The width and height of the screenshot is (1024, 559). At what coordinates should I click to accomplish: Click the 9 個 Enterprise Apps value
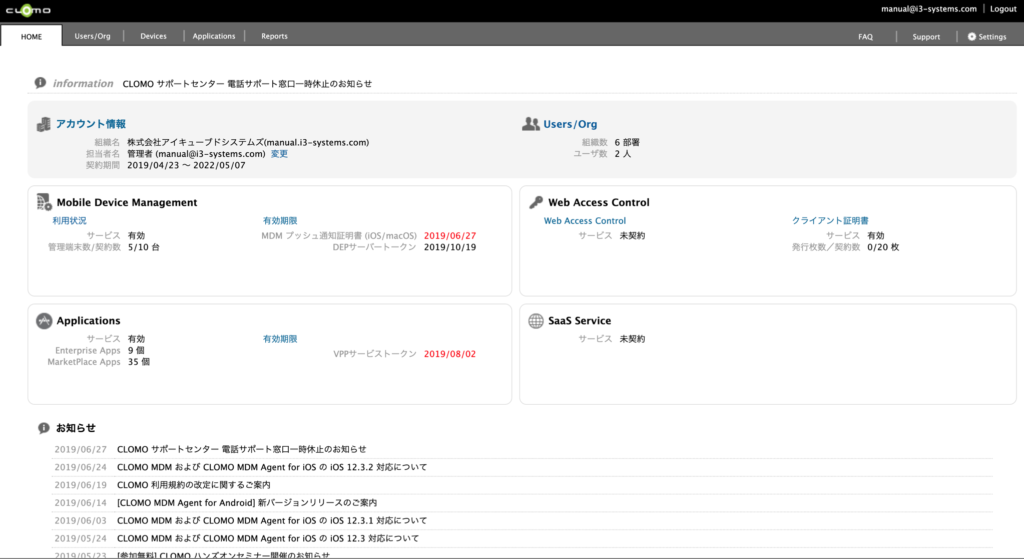point(138,350)
